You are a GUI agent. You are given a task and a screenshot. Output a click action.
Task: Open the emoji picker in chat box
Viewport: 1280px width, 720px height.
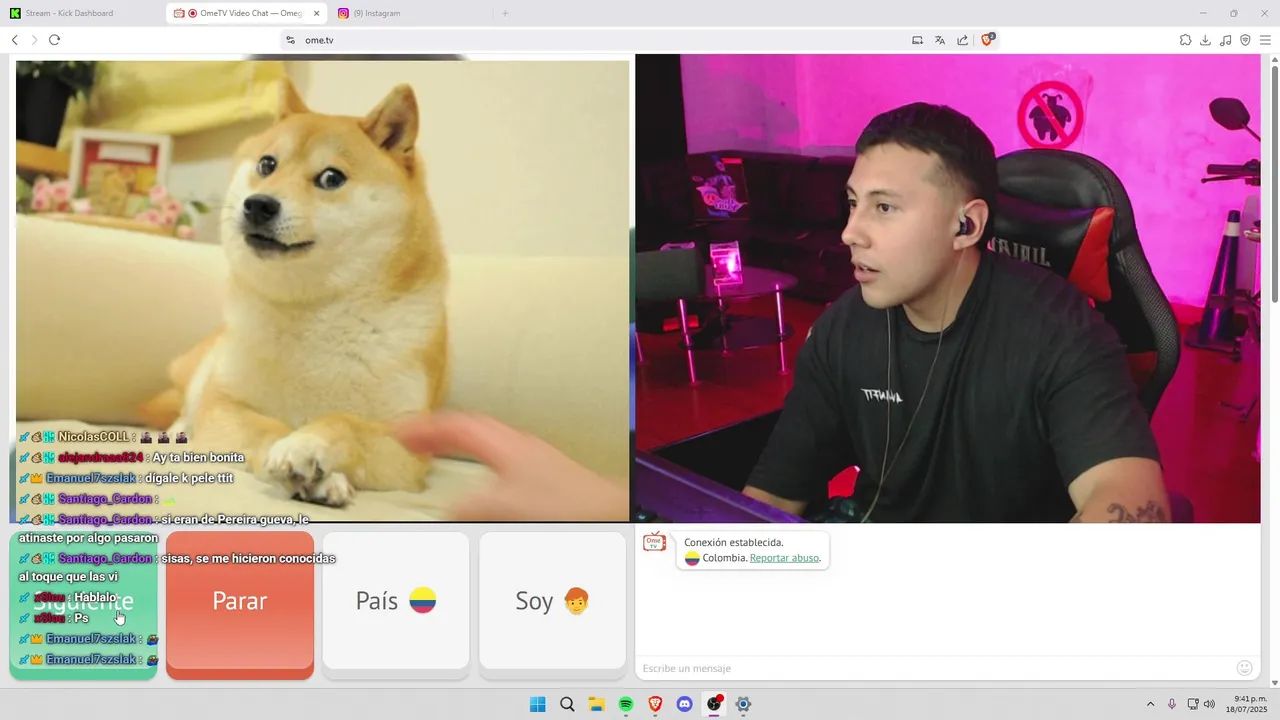point(1245,668)
